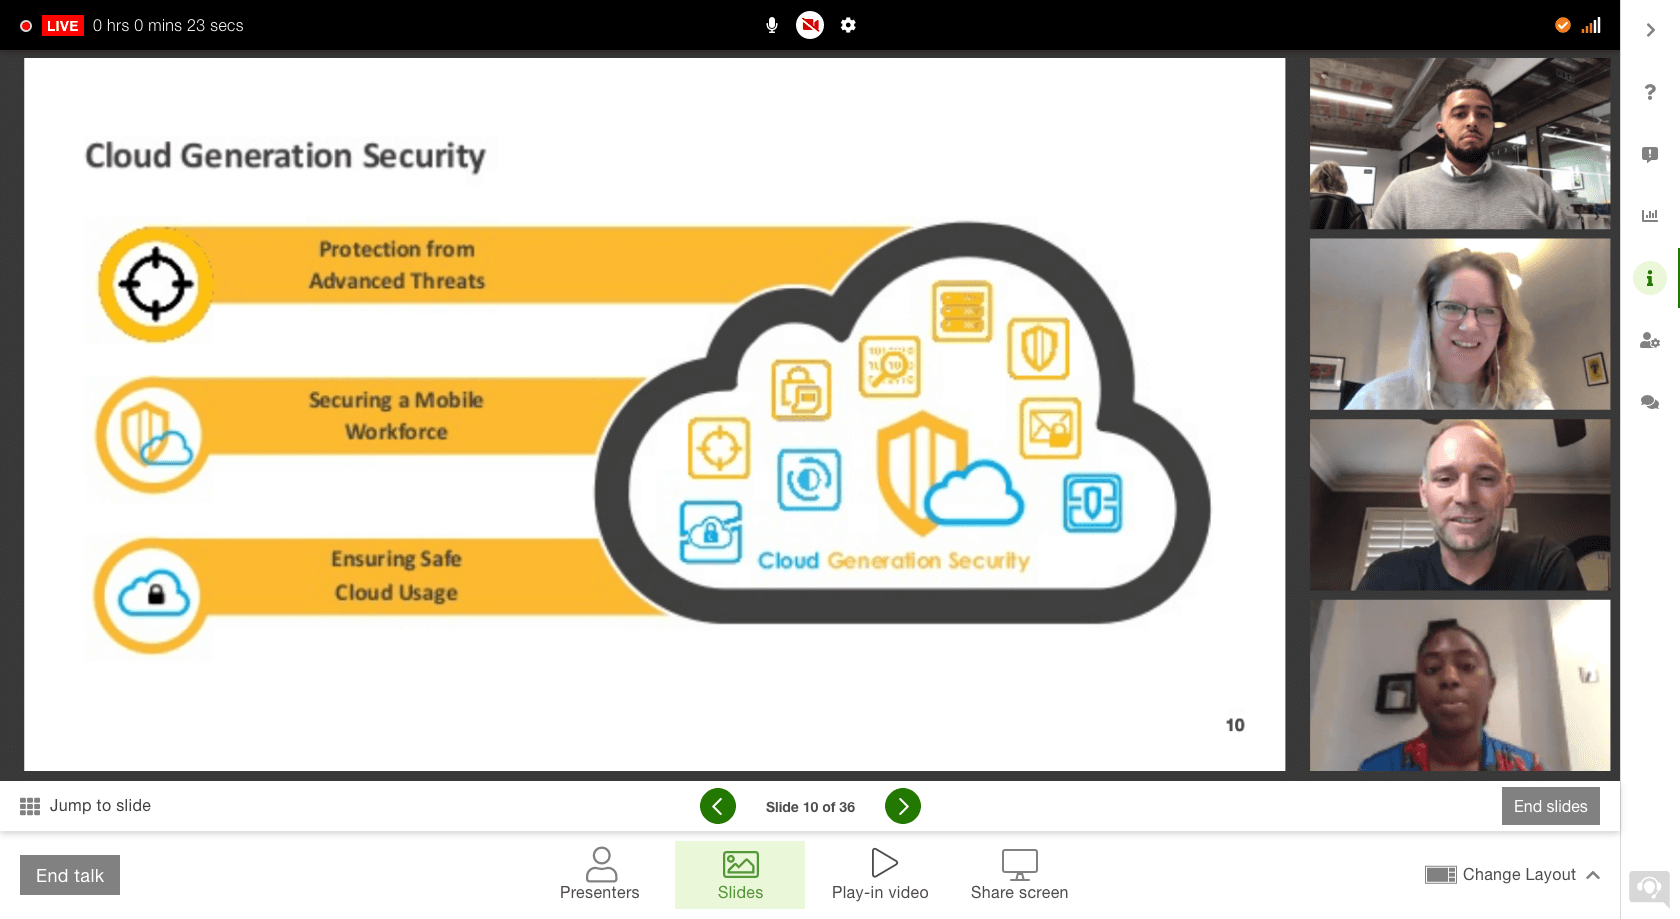Select the Play-in video tab
1680x919 pixels.
880,875
